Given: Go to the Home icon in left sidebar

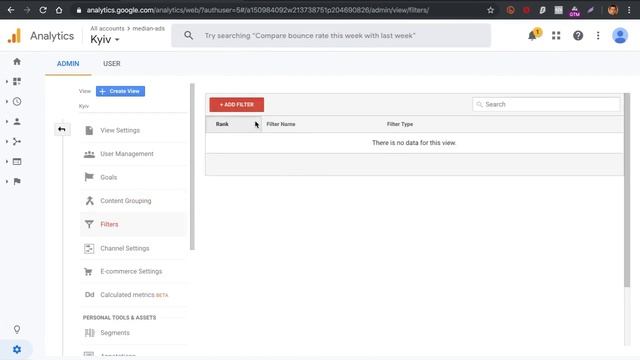Looking at the screenshot, I should [x=17, y=62].
